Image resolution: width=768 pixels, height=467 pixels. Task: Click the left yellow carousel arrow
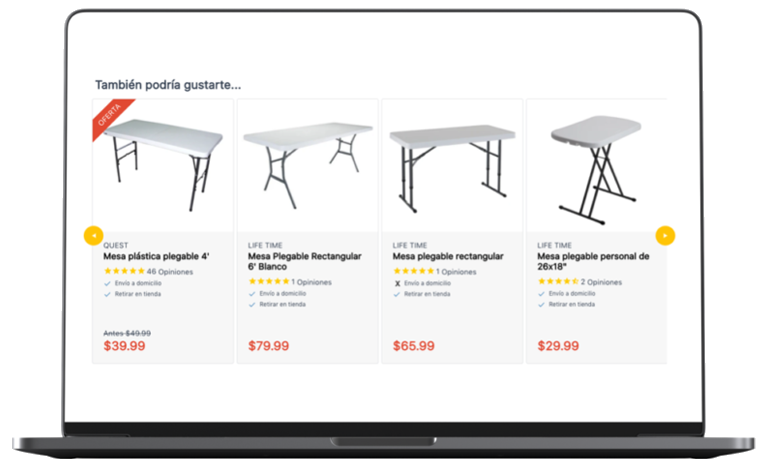pos(94,235)
